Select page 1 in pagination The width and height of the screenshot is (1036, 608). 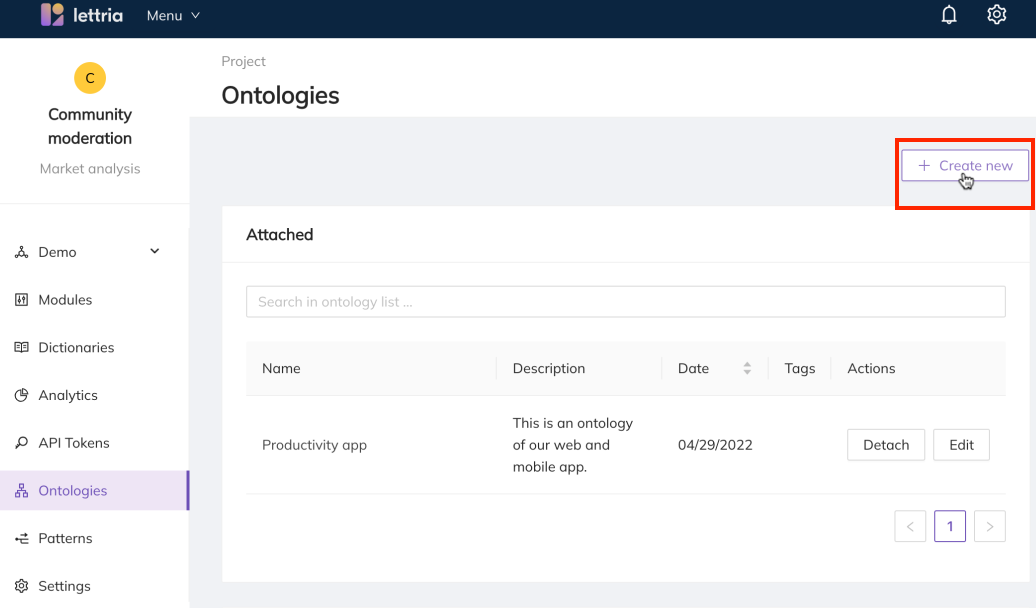click(x=950, y=526)
